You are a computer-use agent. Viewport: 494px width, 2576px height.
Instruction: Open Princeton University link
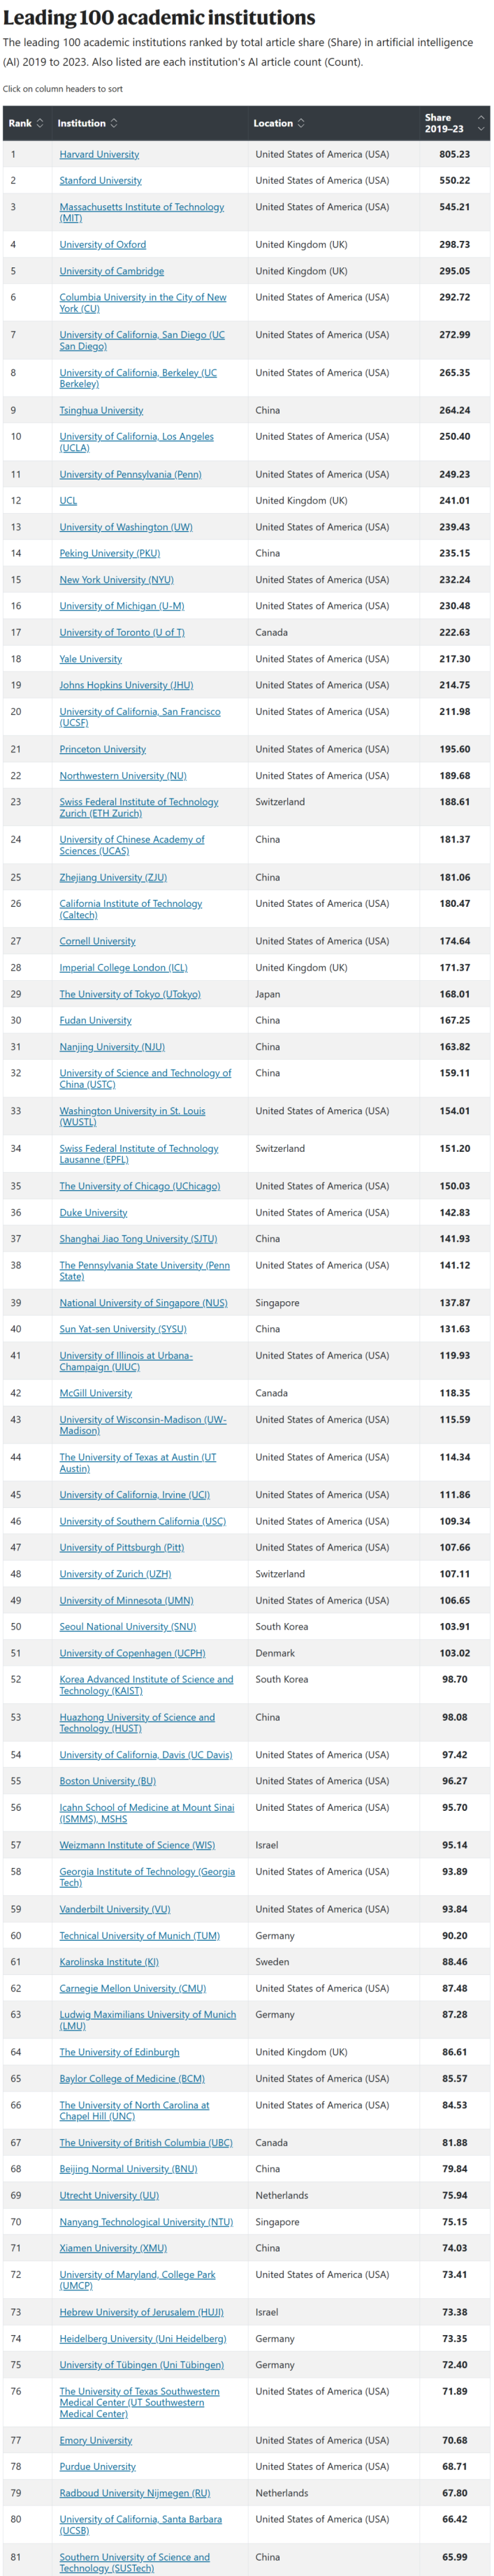(102, 749)
